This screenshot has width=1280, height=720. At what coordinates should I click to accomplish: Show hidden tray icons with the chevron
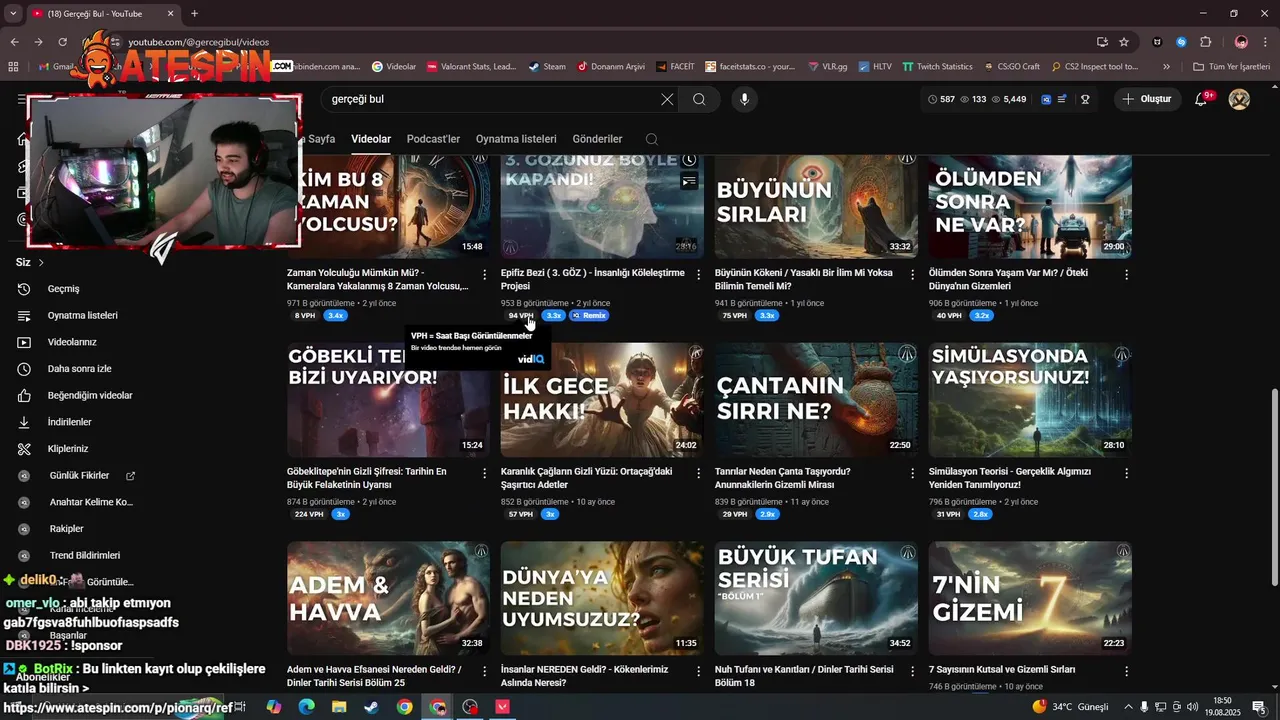click(x=1128, y=707)
